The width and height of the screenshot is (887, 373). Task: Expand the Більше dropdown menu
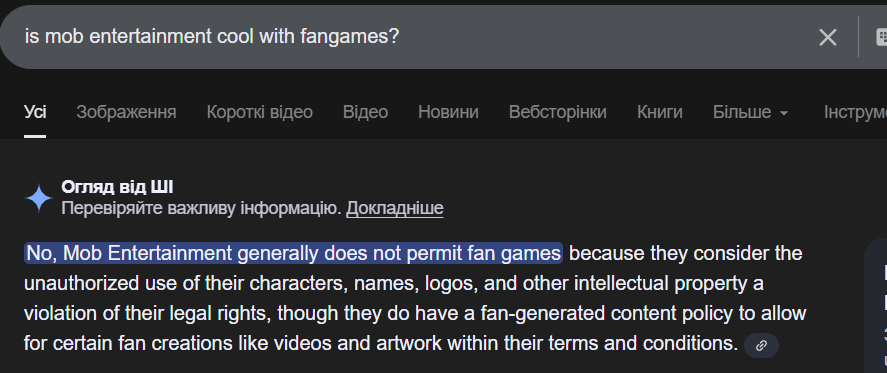pos(751,112)
